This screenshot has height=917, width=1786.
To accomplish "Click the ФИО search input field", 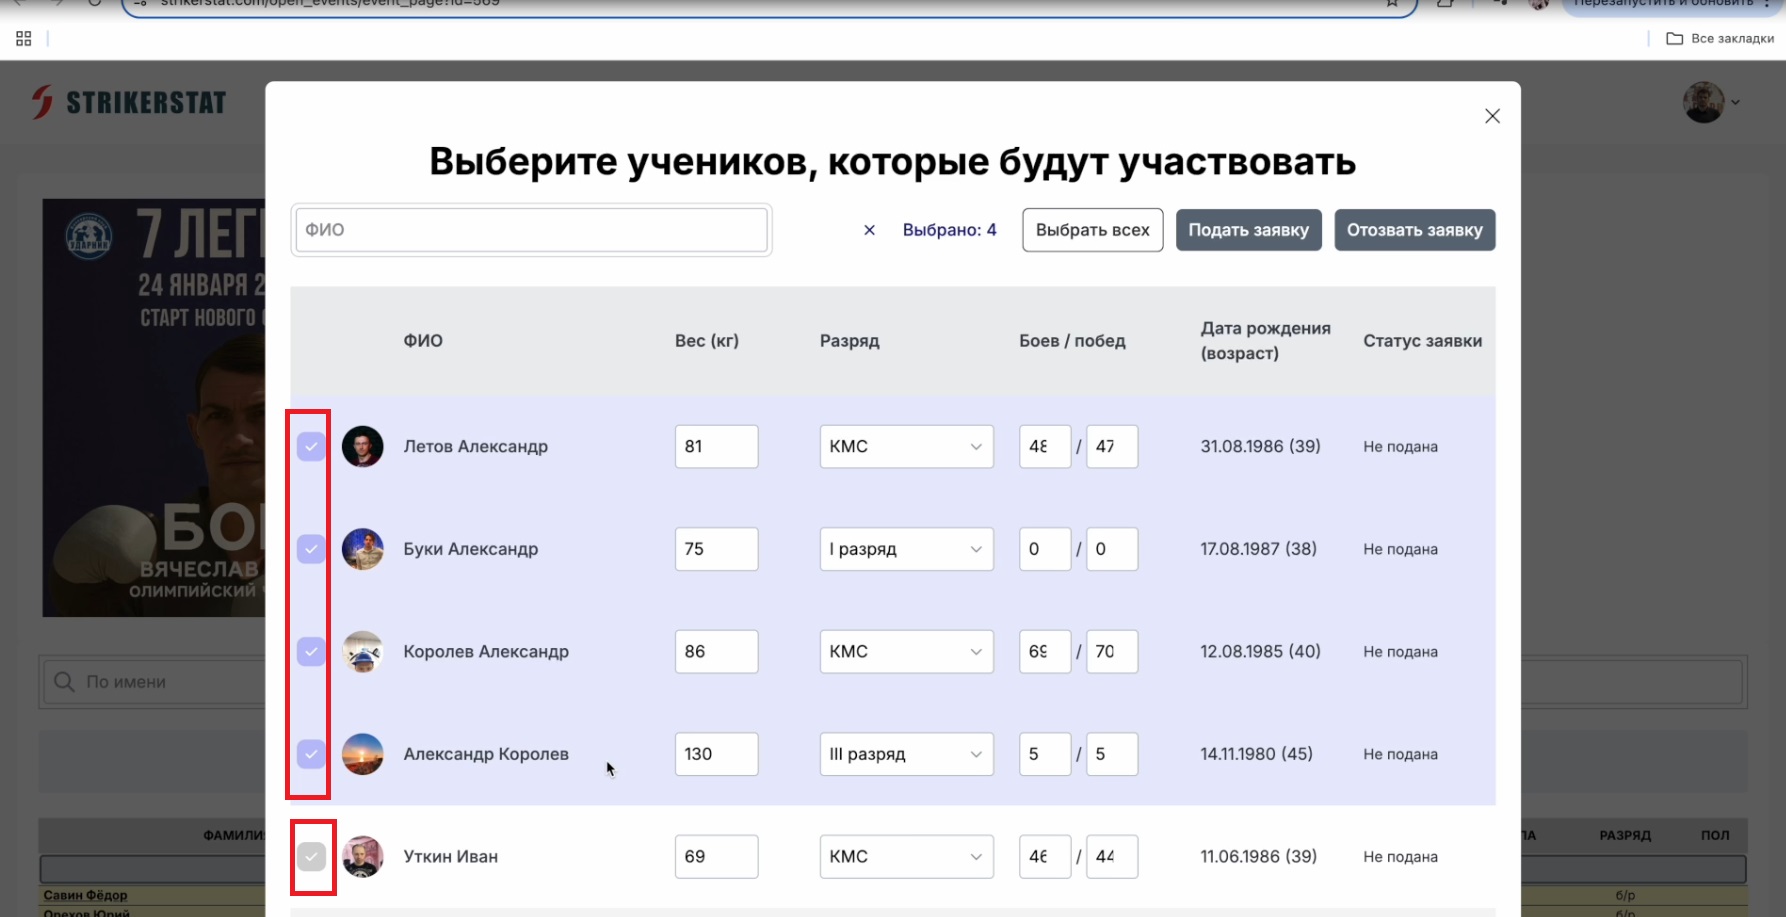I will (531, 229).
